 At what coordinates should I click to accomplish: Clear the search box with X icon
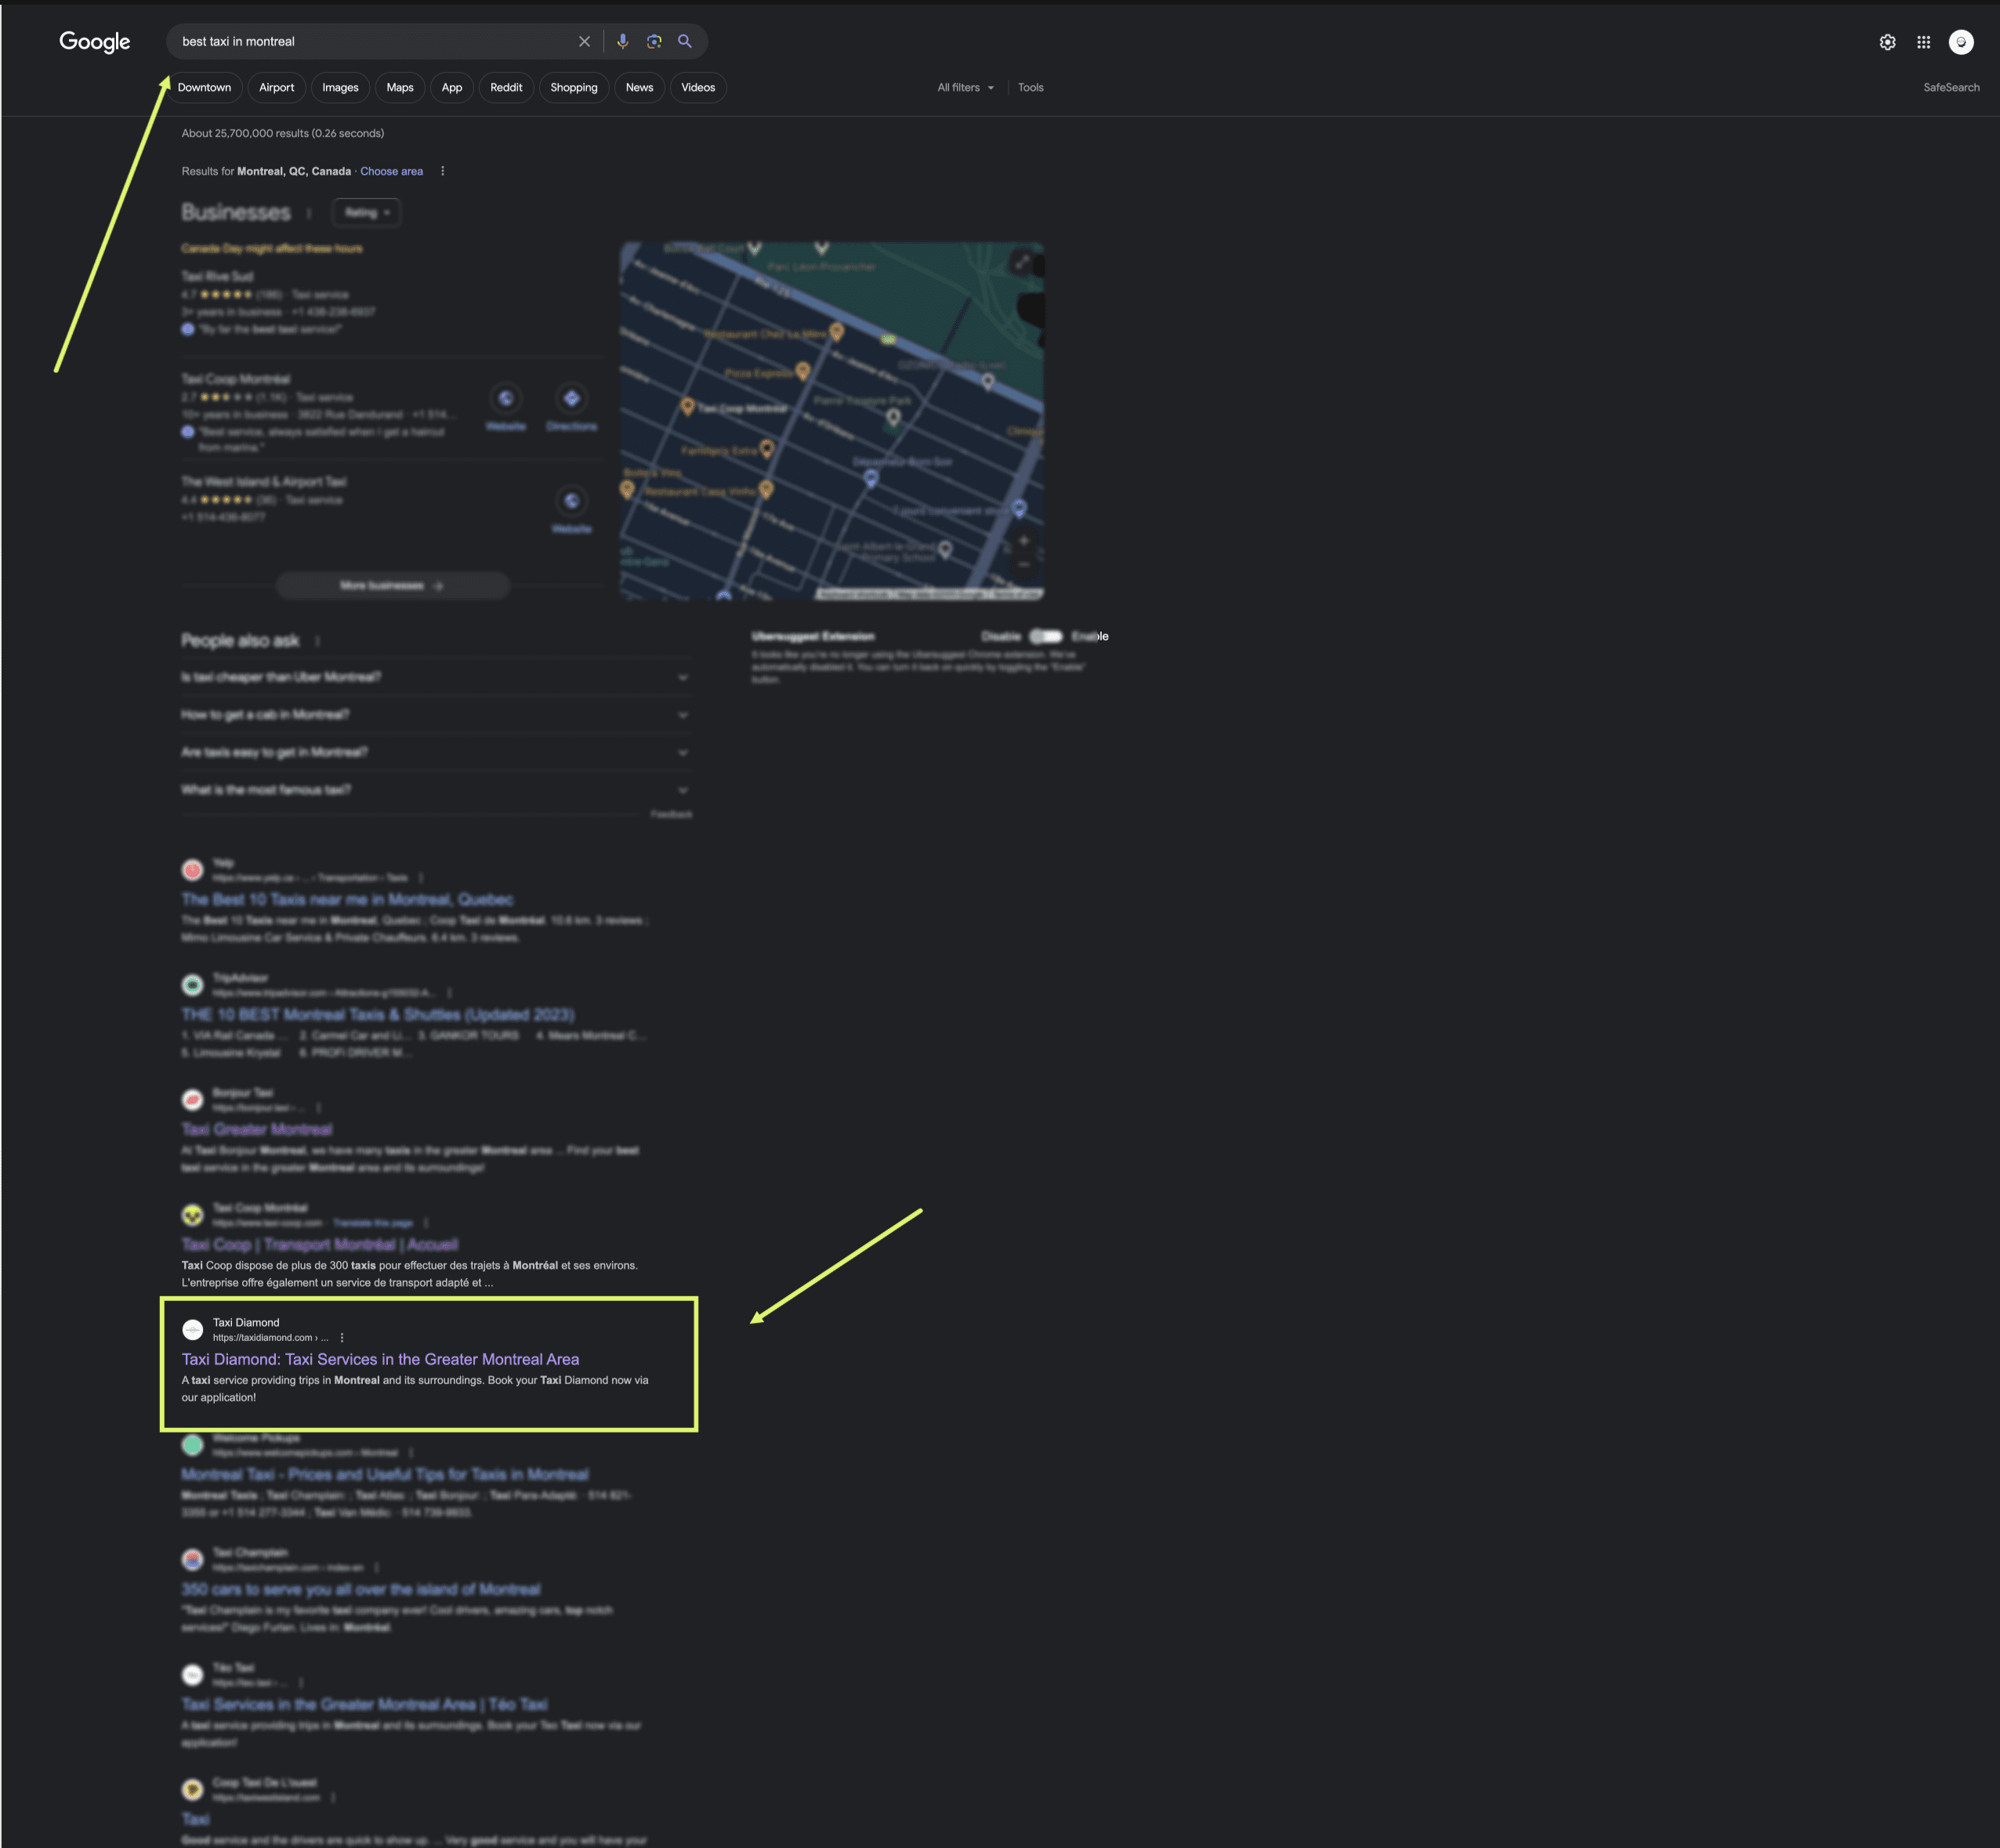click(584, 41)
